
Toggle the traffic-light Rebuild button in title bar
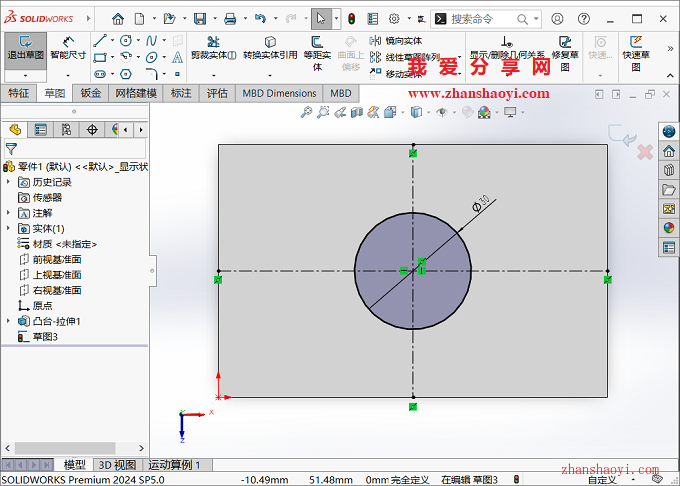click(351, 18)
